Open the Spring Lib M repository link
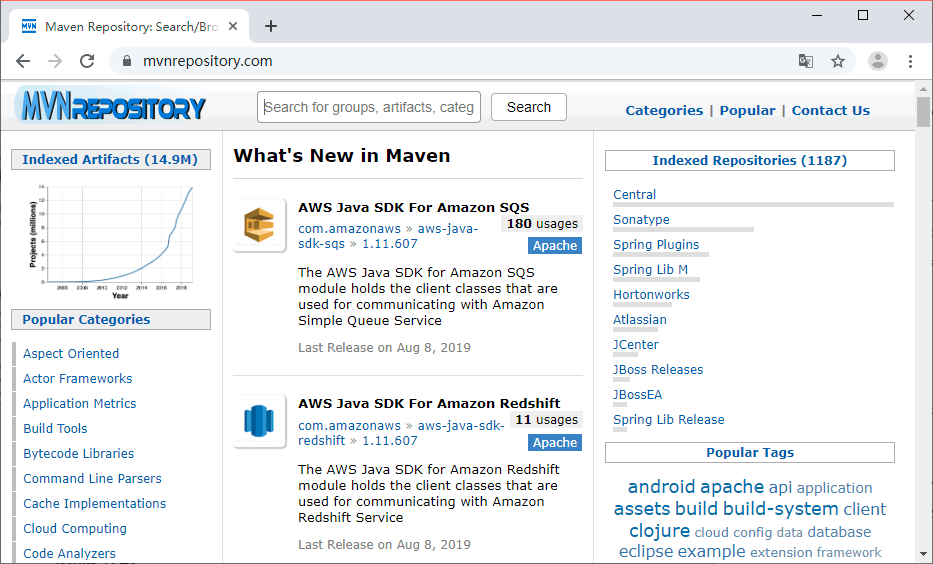This screenshot has width=933, height=564. point(650,270)
